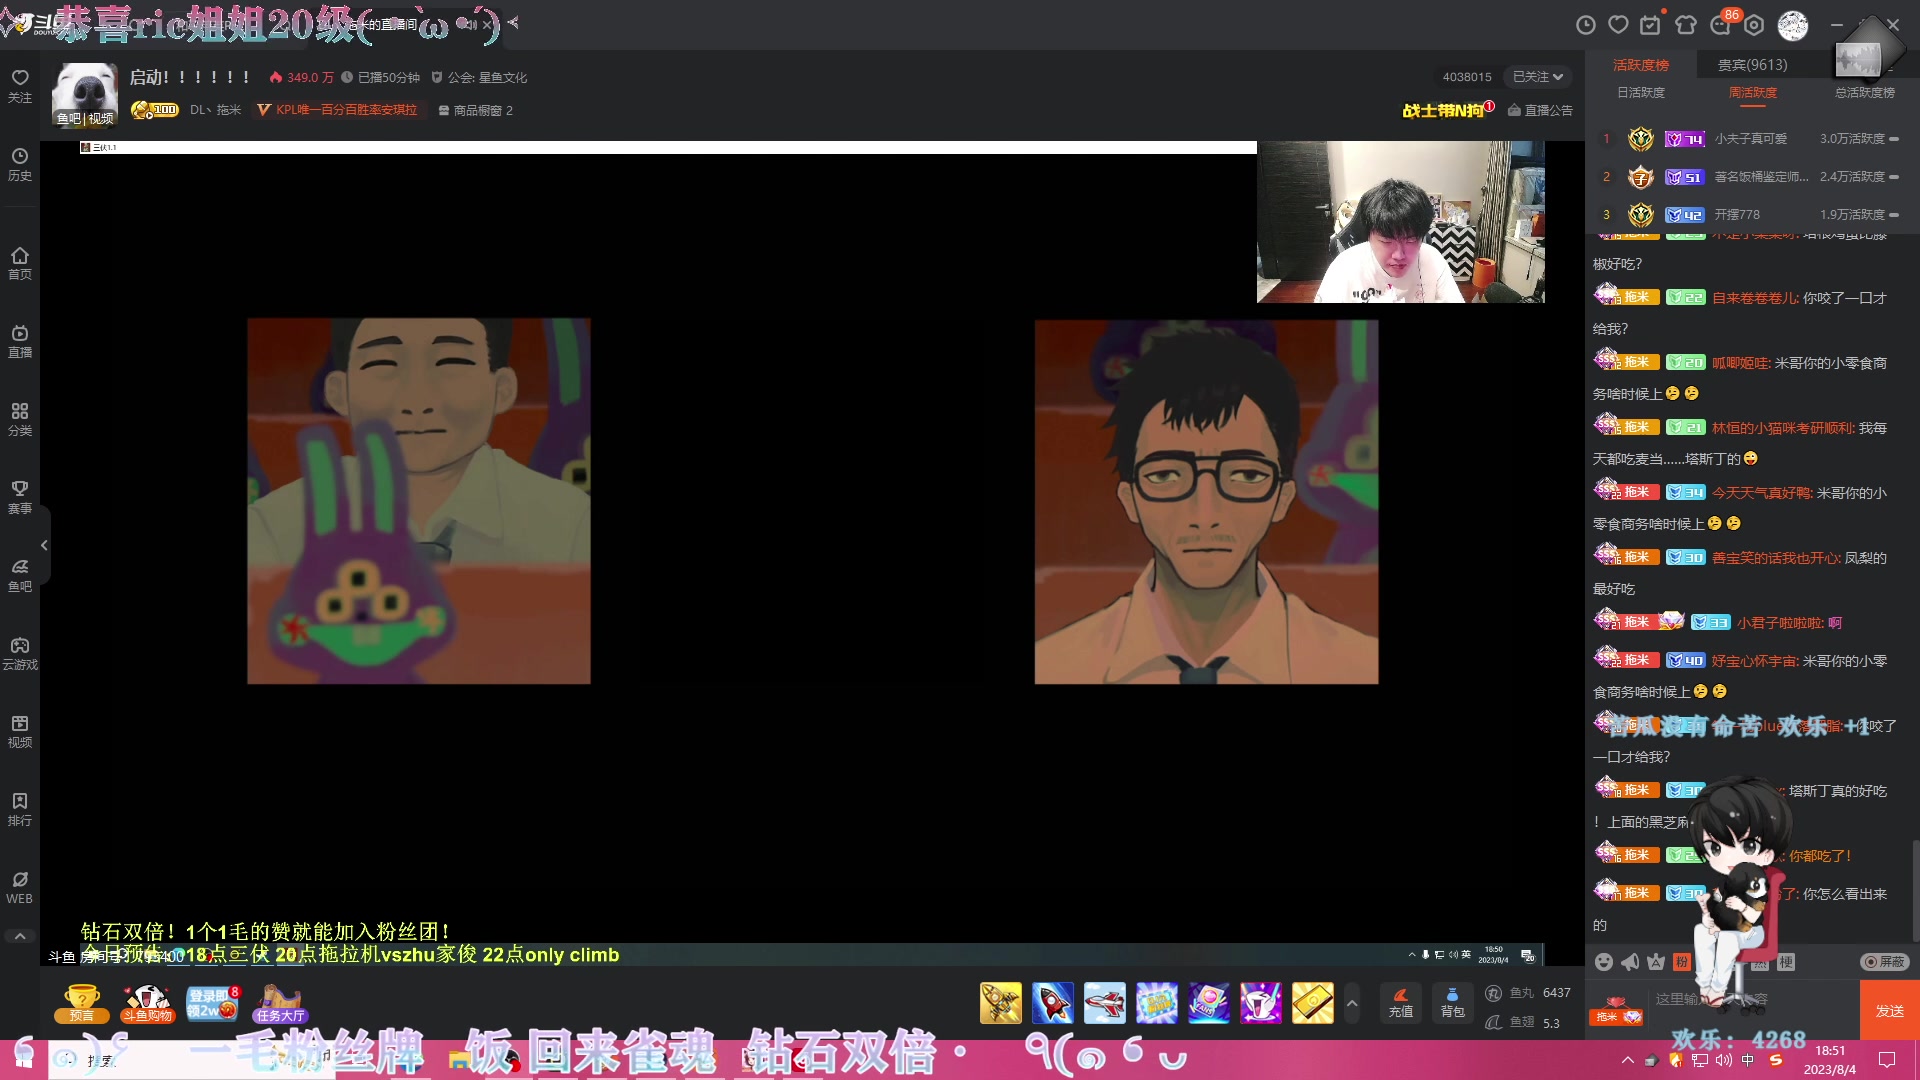The width and height of the screenshot is (1920, 1080).
Task: Open the 分类 categories in the sidebar
Action: [x=20, y=419]
